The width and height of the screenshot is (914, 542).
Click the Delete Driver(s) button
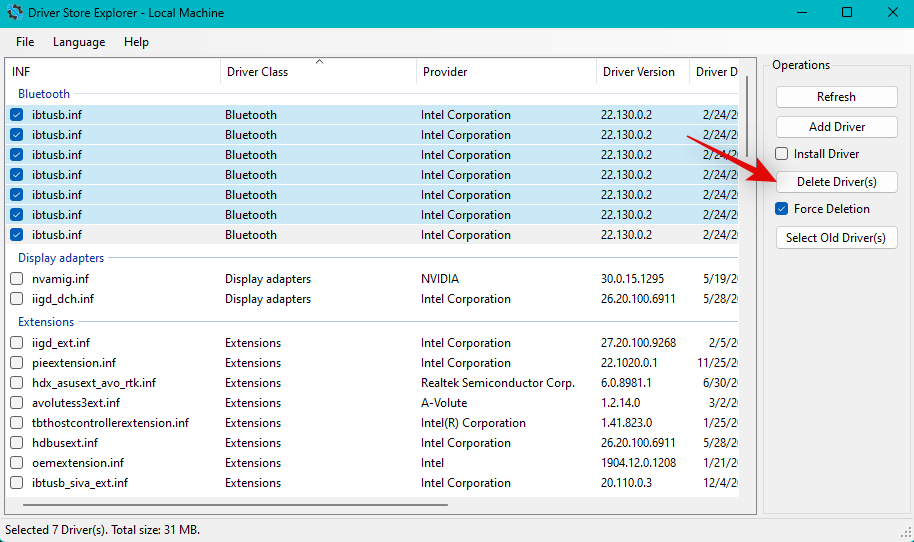point(836,182)
